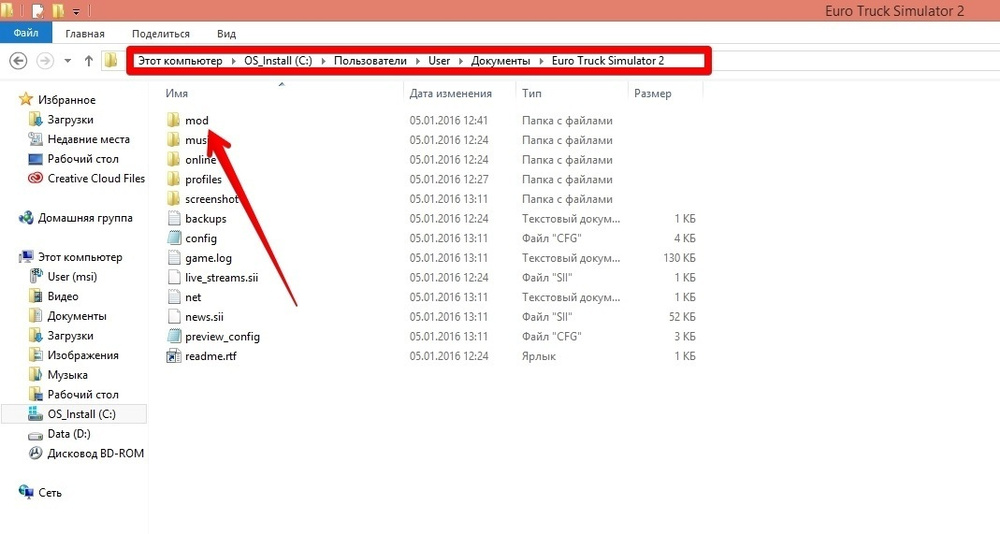Image resolution: width=1000 pixels, height=534 pixels.
Task: Open the Файл menu tab
Action: point(26,33)
